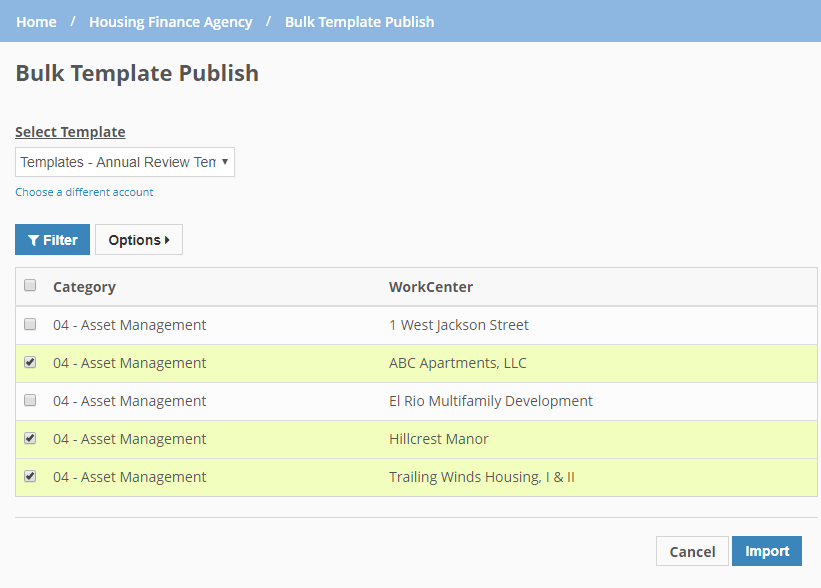The height and width of the screenshot is (588, 821).
Task: Uncheck the Hillcrest Manor checkbox
Action: tap(29, 438)
